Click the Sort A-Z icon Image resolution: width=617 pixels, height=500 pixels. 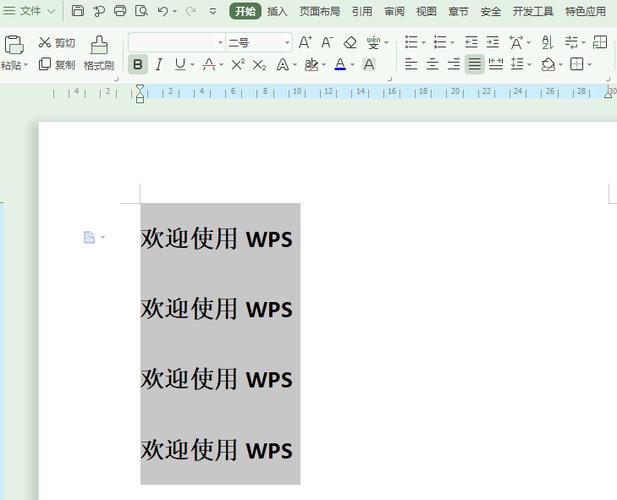click(547, 42)
